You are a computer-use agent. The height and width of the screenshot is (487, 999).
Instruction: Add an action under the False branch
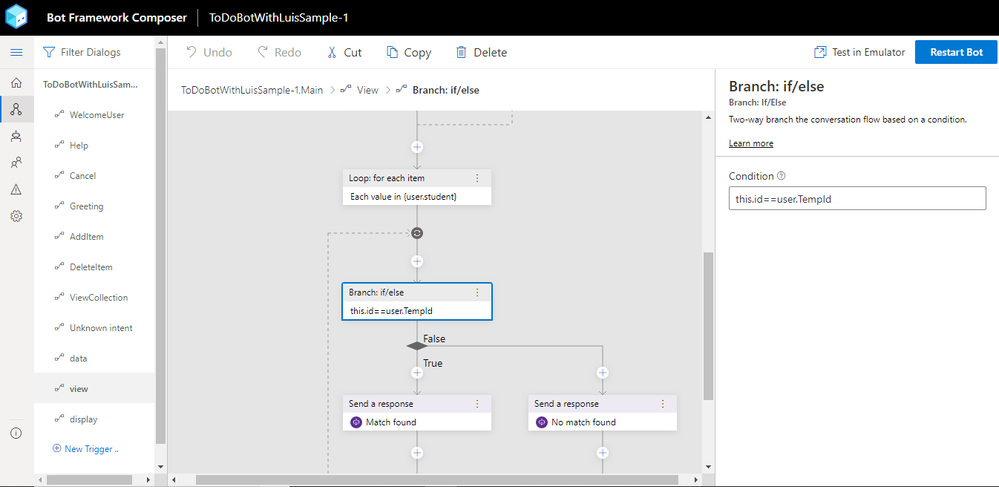pos(603,372)
